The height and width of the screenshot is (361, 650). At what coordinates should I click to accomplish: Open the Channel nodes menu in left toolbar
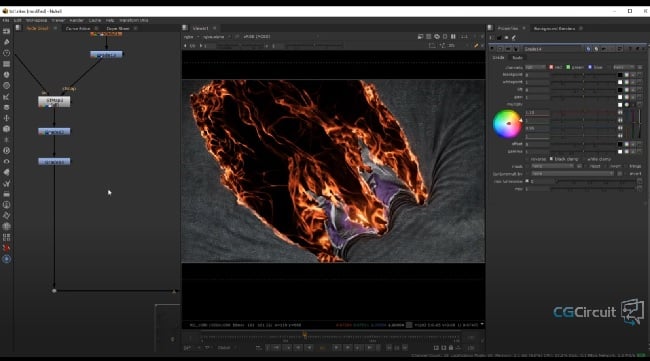(6, 64)
